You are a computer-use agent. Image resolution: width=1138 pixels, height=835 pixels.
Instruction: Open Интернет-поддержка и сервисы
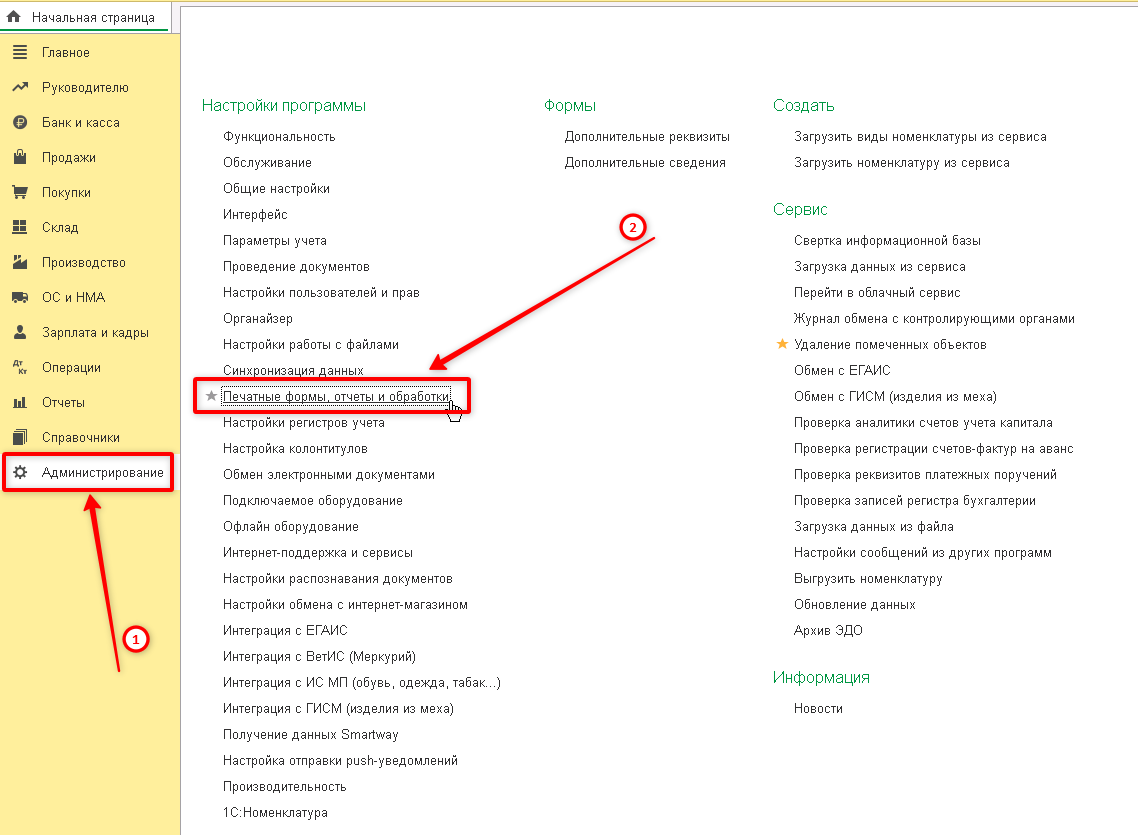[x=318, y=553]
